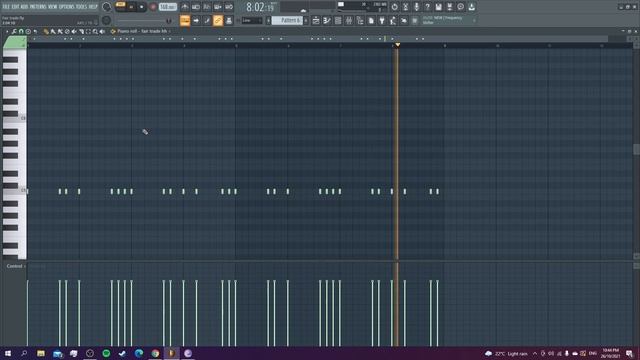
Task: Open the PATTERNS menu
Action: coord(38,7)
